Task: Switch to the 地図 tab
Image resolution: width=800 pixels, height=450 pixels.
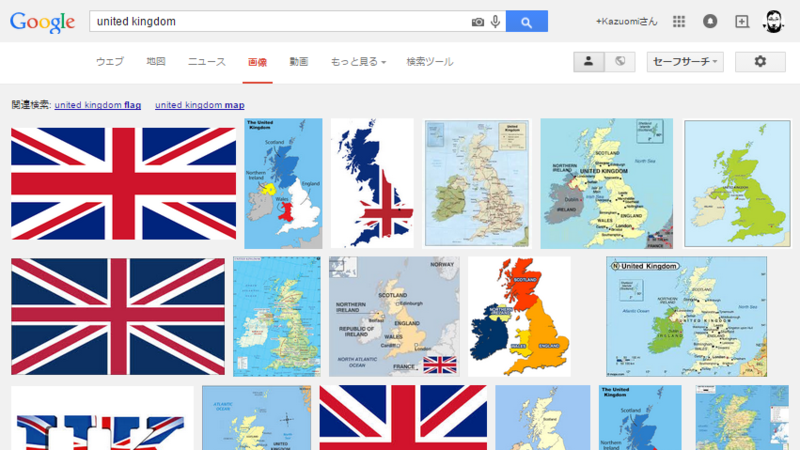Action: (156, 62)
